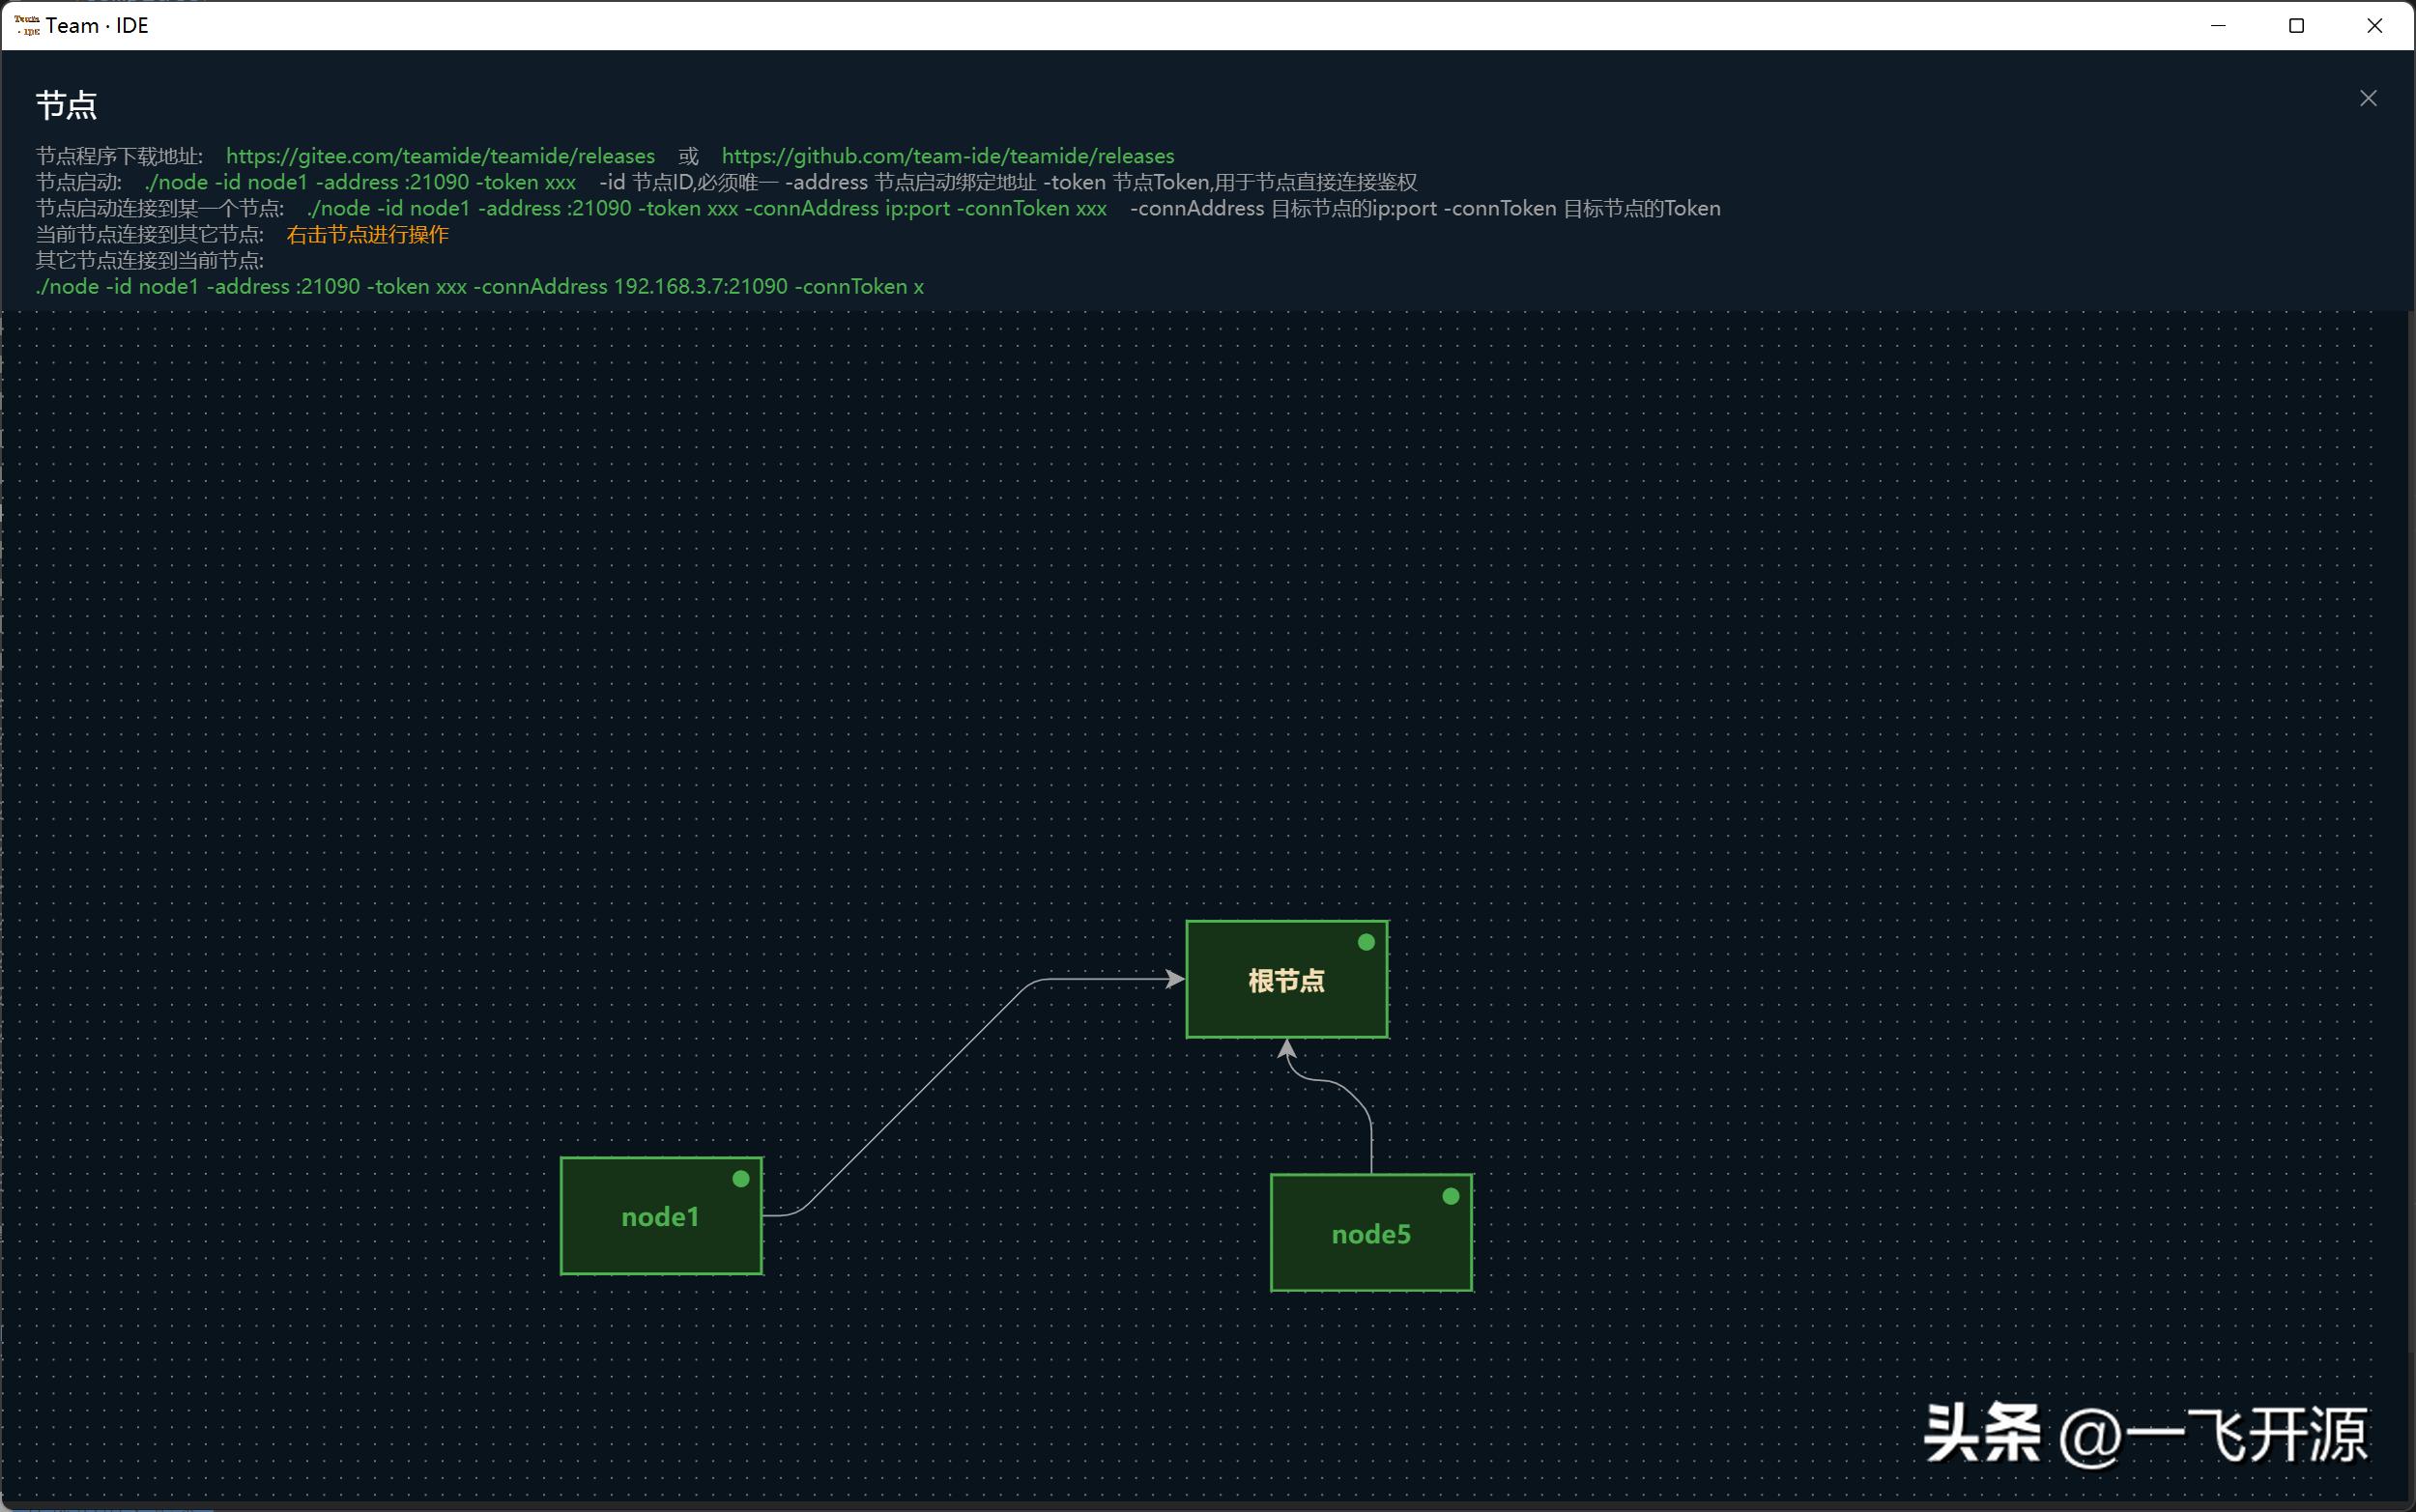Click green status dot on node1
Screen dimensions: 2416x1512
click(x=741, y=1179)
